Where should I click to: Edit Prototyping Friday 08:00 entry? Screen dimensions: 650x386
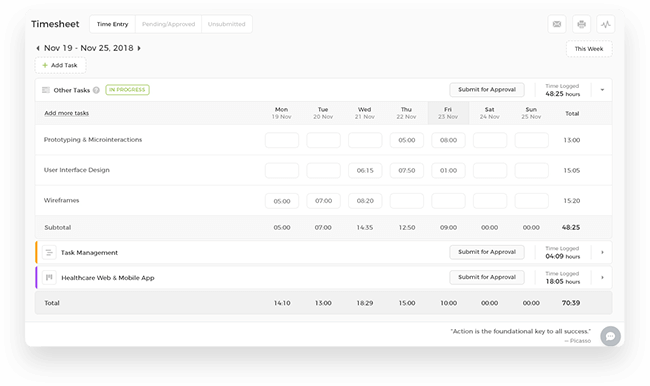448,140
